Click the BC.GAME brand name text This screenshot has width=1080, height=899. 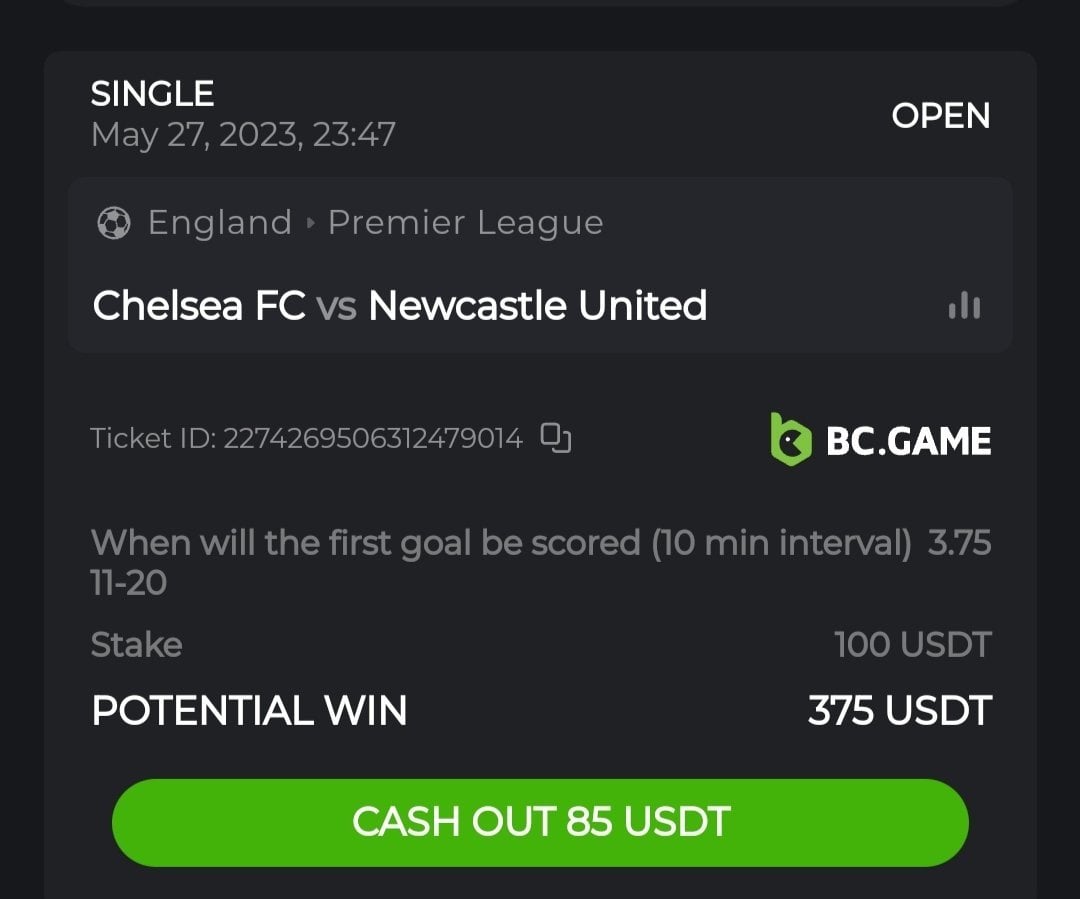pos(908,441)
